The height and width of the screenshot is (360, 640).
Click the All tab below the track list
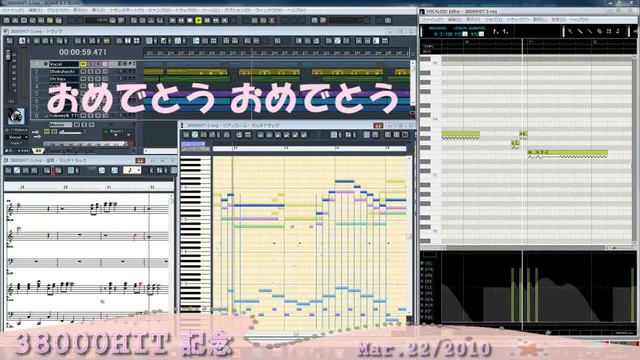coord(38,151)
